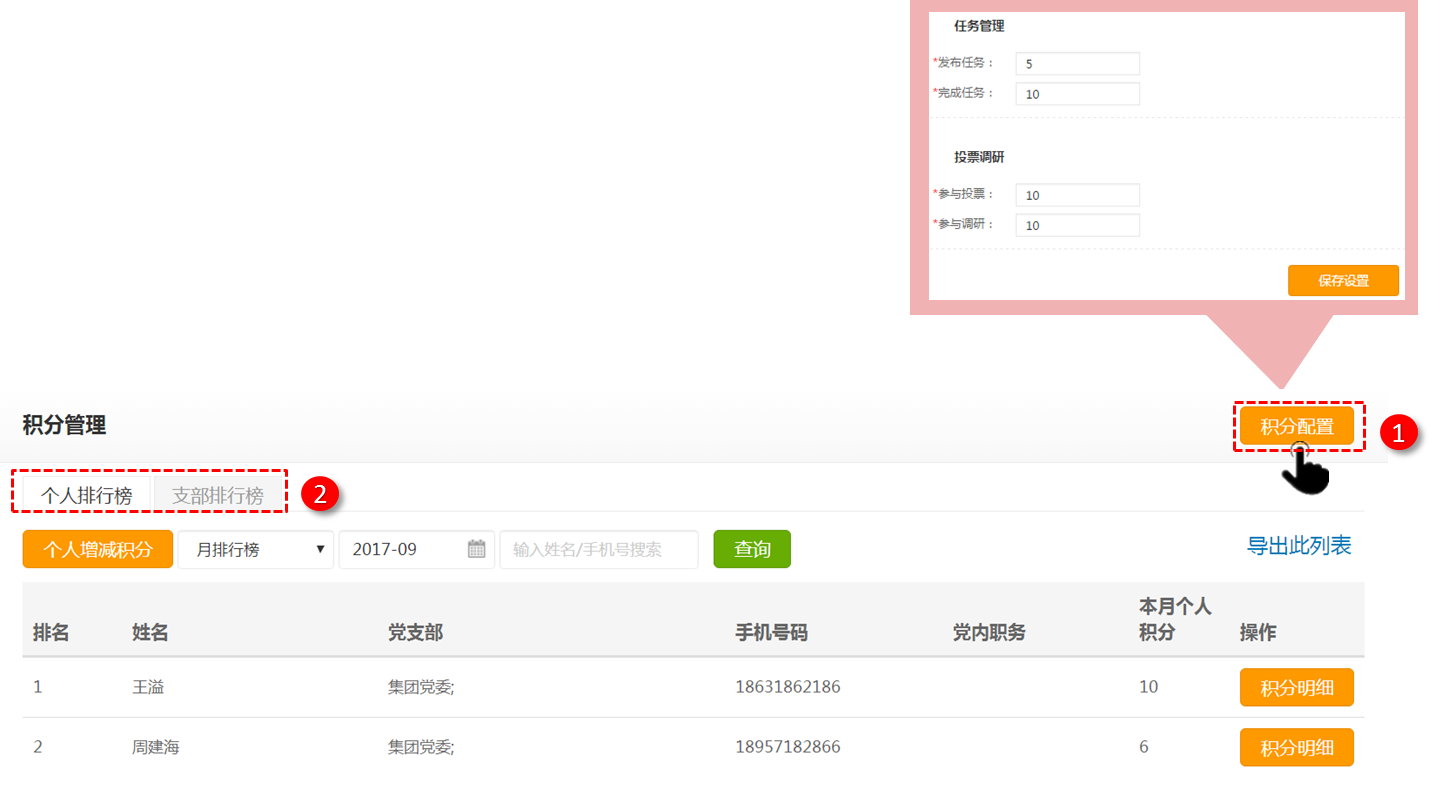
Task: Open the 月排行榜 ranking dropdown
Action: tap(255, 549)
